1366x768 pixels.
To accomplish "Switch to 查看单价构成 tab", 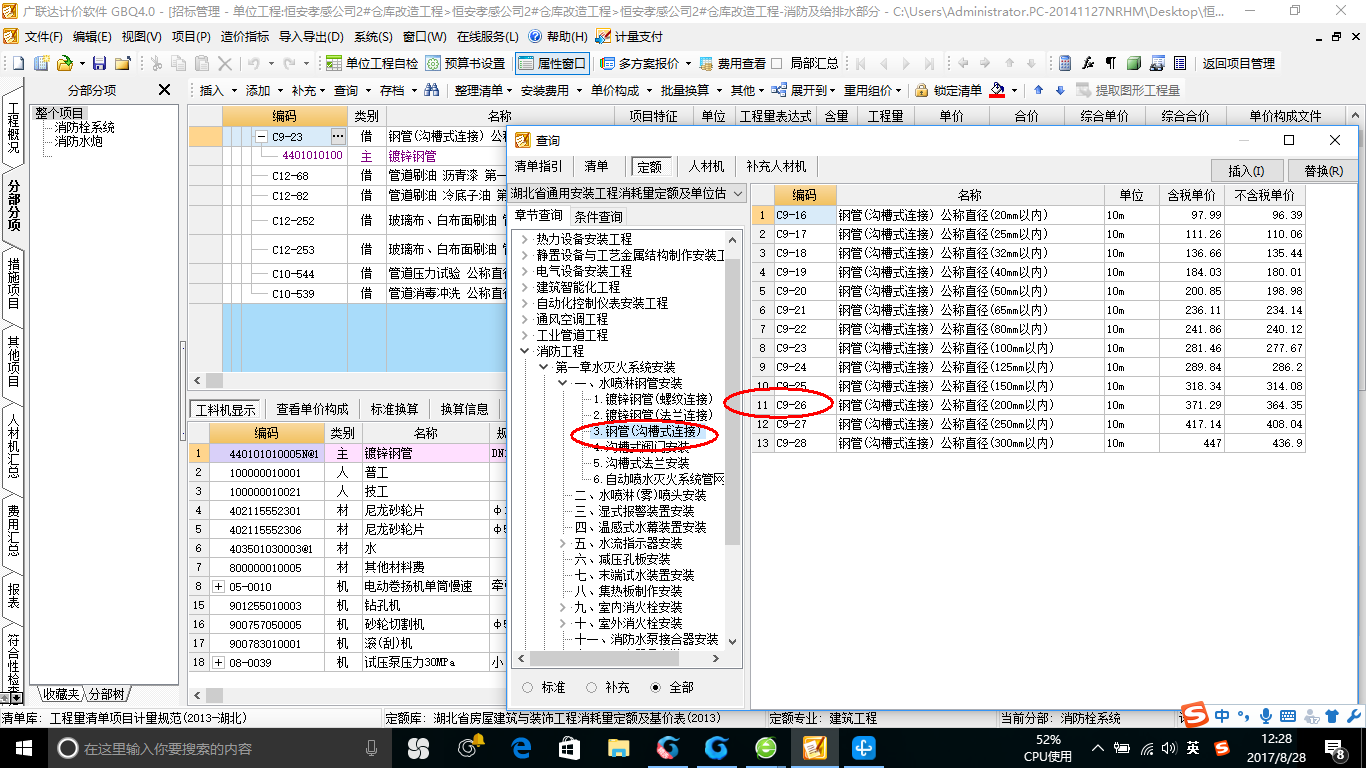I will [313, 409].
